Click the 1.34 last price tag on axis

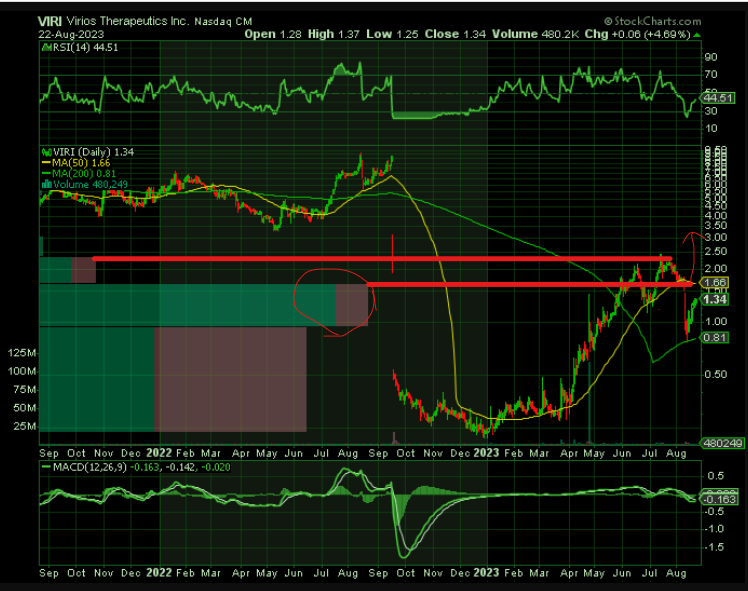point(715,300)
